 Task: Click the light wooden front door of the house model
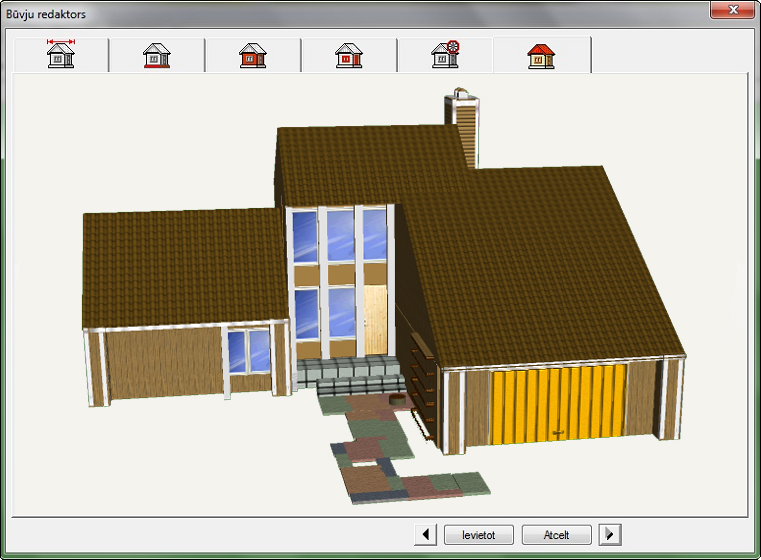pos(376,319)
